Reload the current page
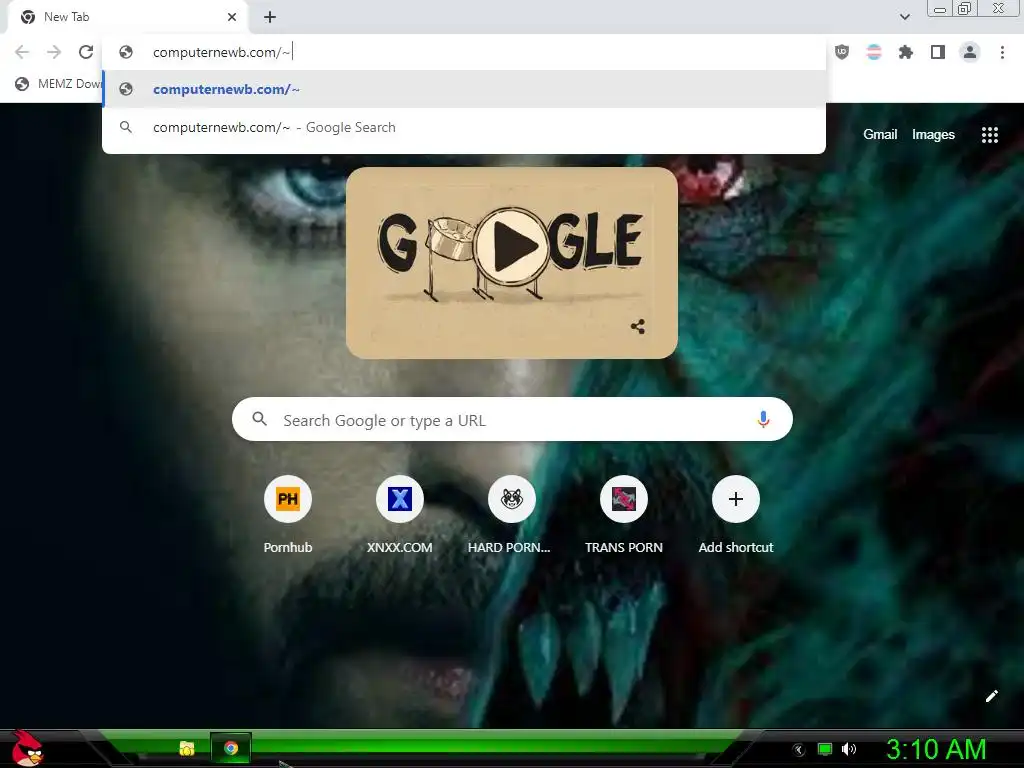This screenshot has width=1024, height=768. coord(86,52)
